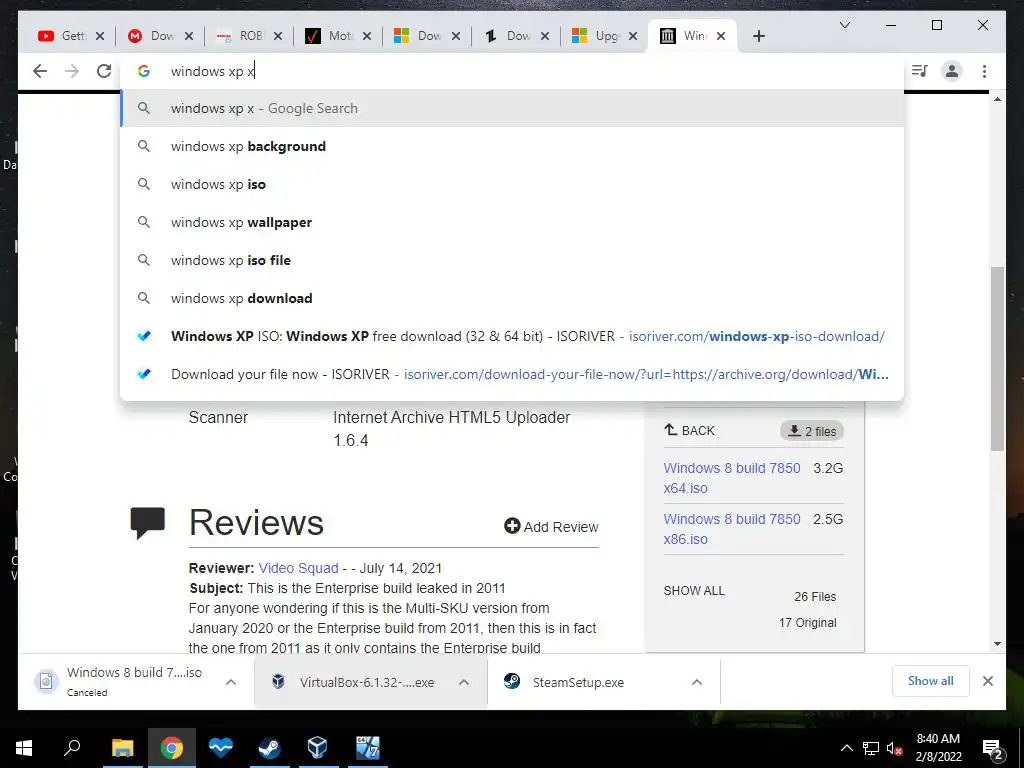Viewport: 1024px width, 768px height.
Task: Switch to the Microsoft 'Upg' tab
Action: (596, 36)
